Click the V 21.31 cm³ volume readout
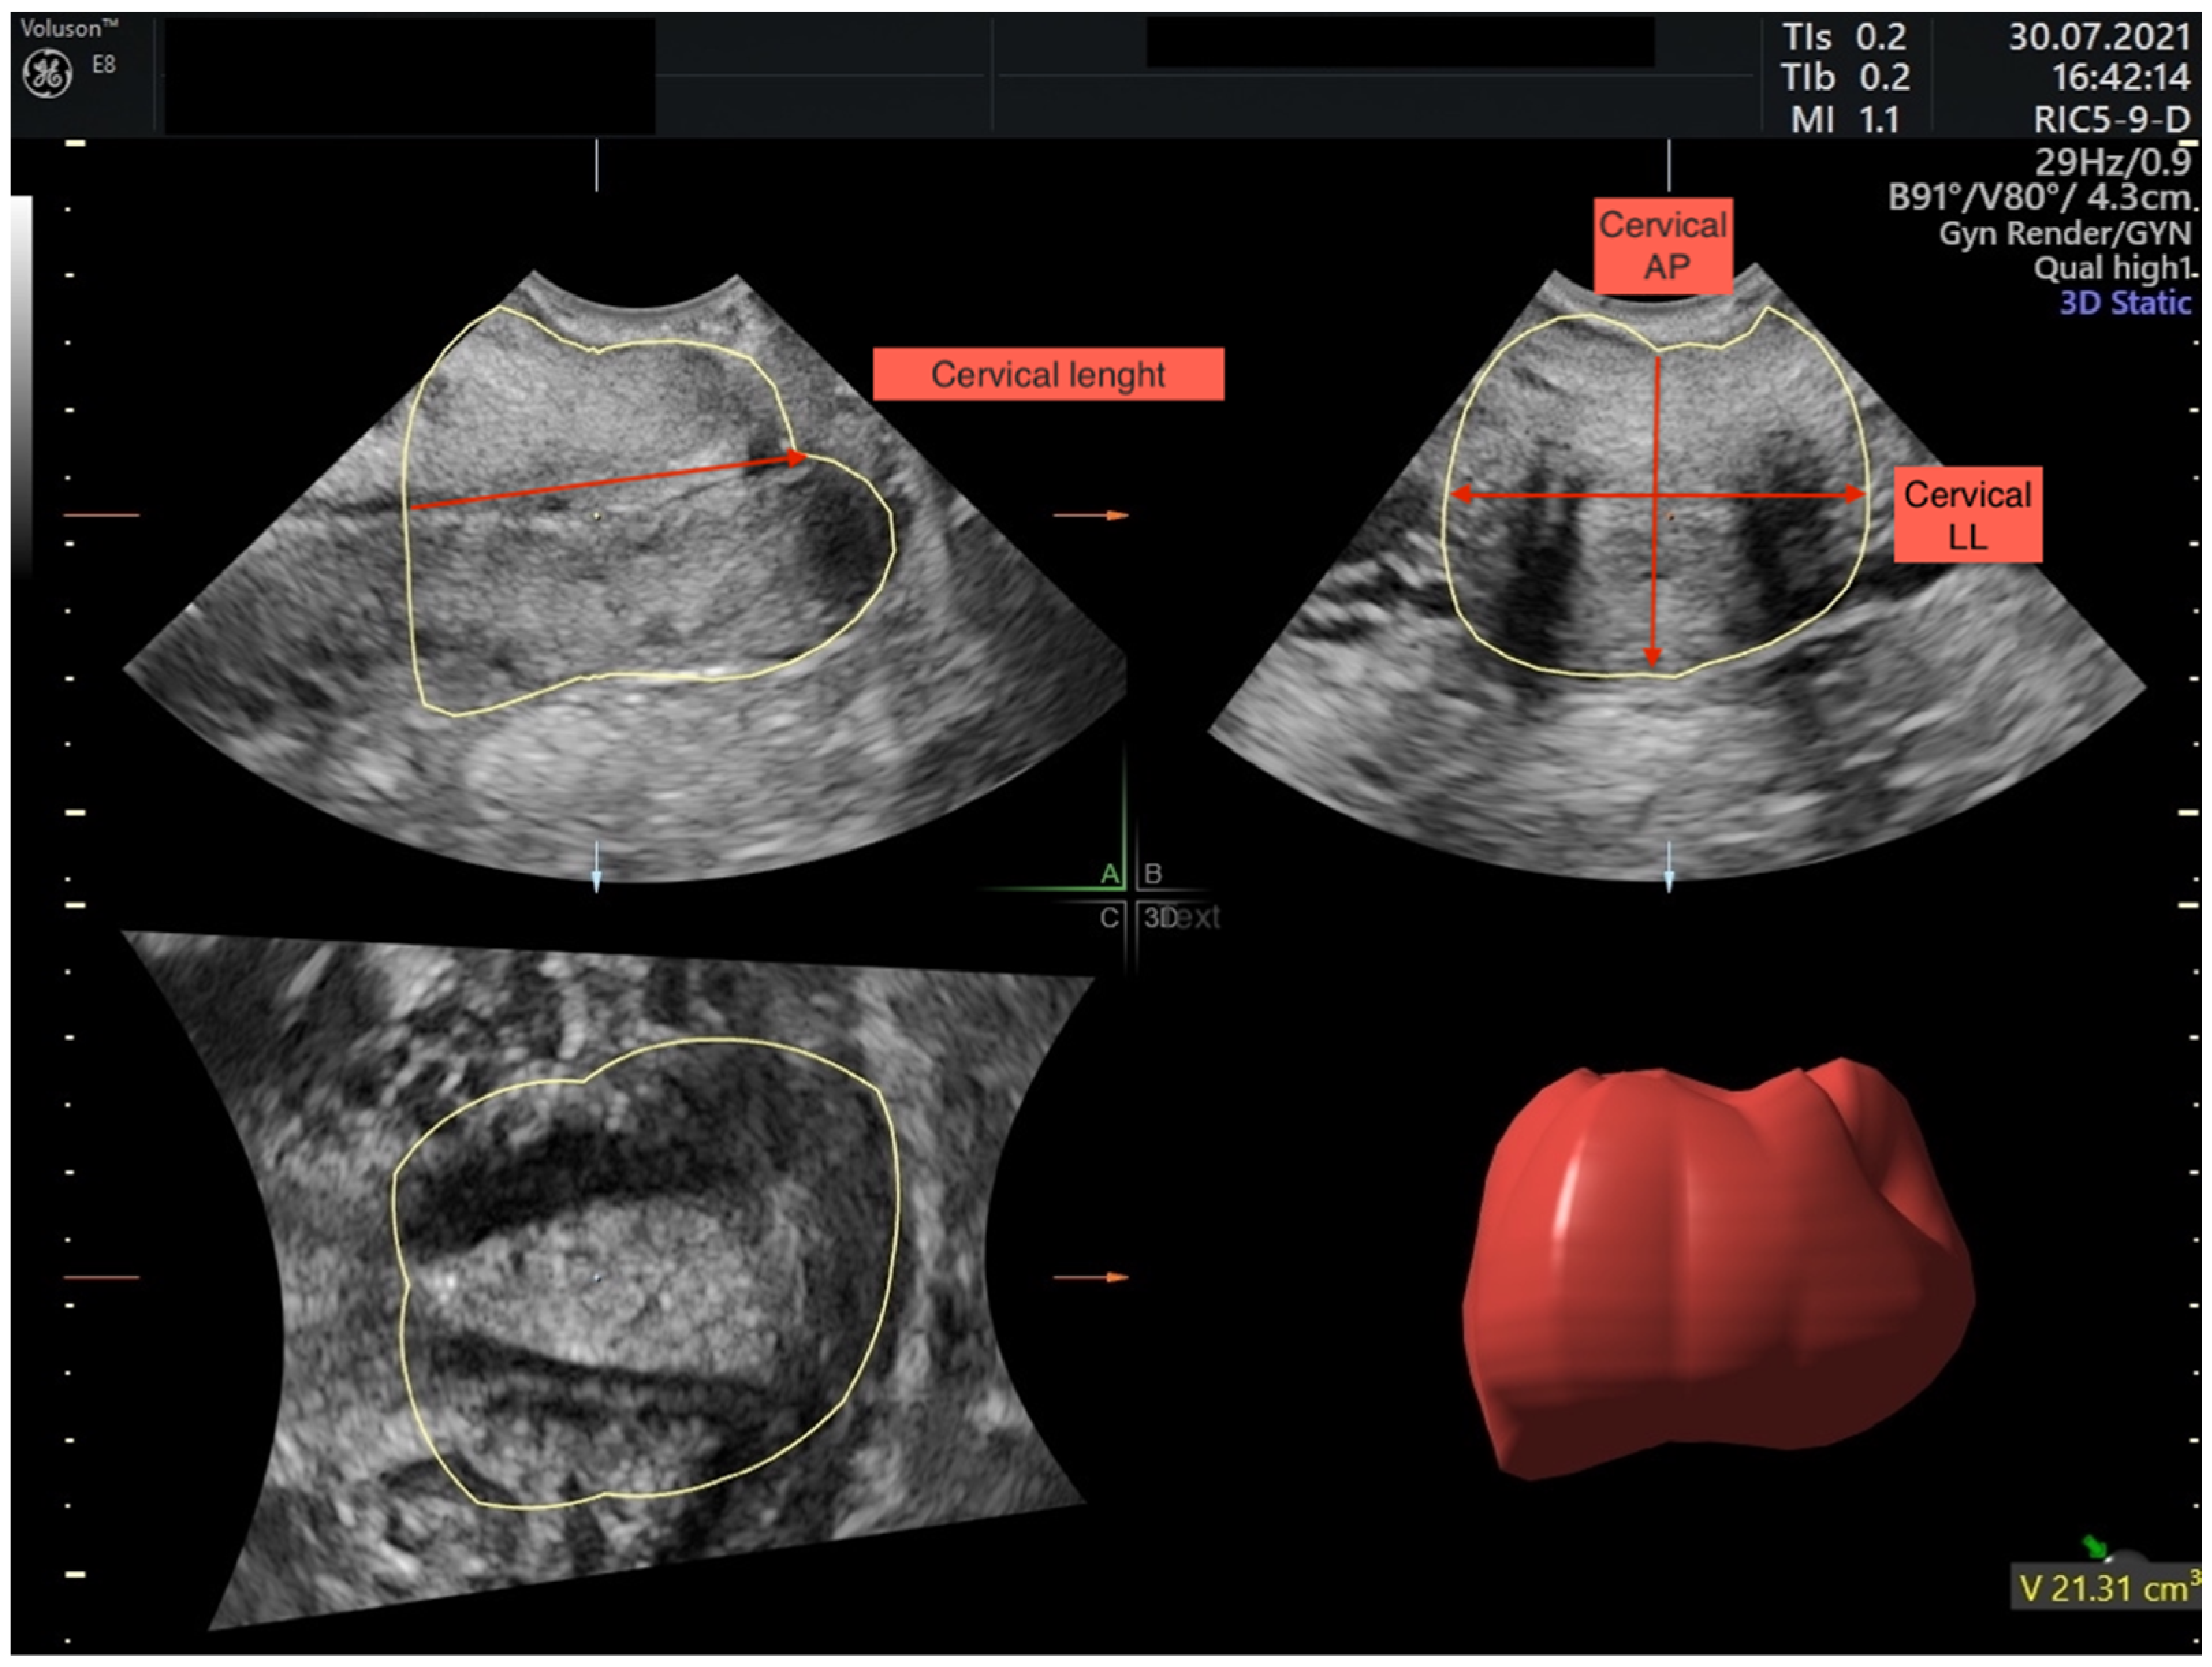Viewport: 2212px width, 1667px height. coord(2106,1588)
